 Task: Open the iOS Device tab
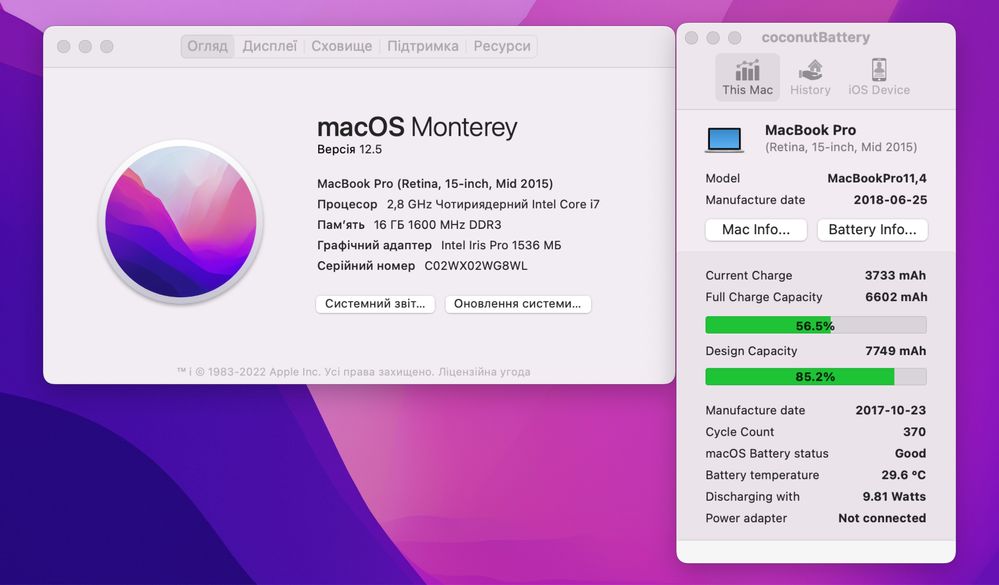[x=879, y=77]
